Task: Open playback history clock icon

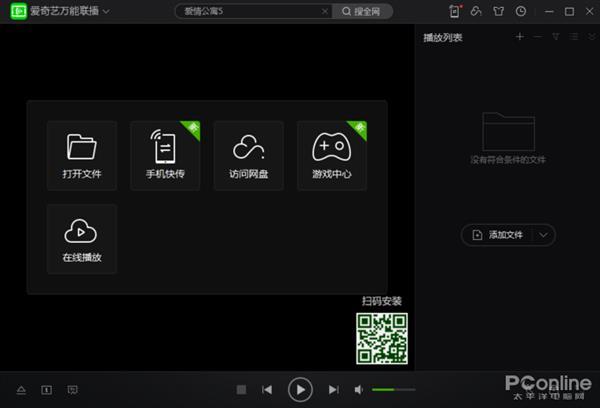Action: pyautogui.click(x=521, y=11)
